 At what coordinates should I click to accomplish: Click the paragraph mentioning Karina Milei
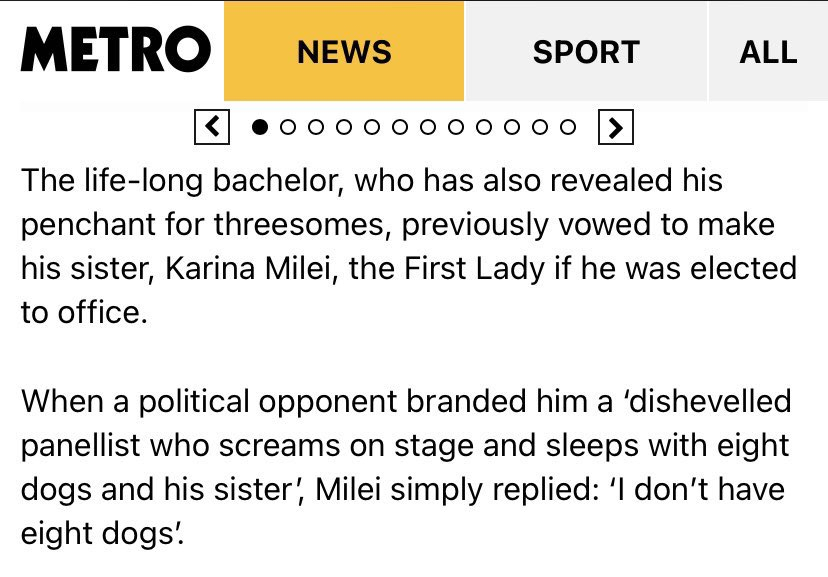pos(408,246)
